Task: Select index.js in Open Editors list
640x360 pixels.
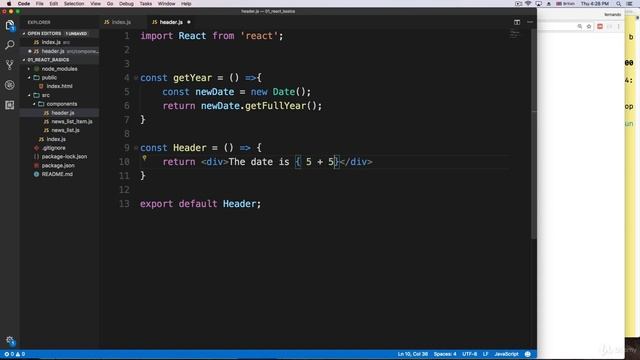Action: (59, 42)
